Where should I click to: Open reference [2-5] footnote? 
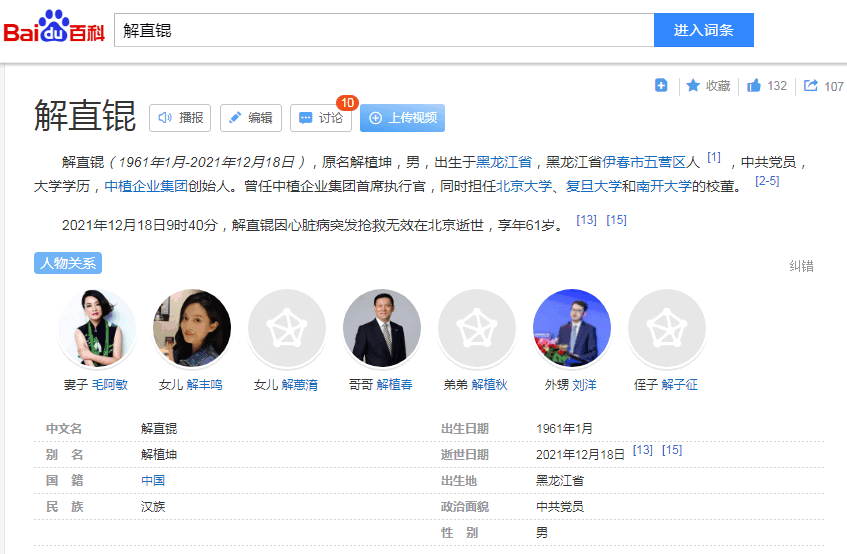point(767,181)
